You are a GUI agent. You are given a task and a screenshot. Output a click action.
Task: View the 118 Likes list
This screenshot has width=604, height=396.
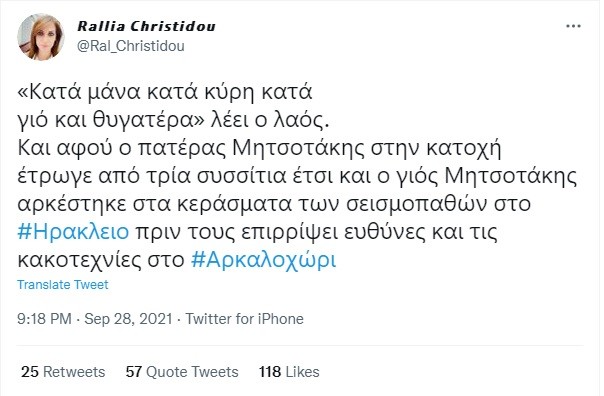point(289,372)
